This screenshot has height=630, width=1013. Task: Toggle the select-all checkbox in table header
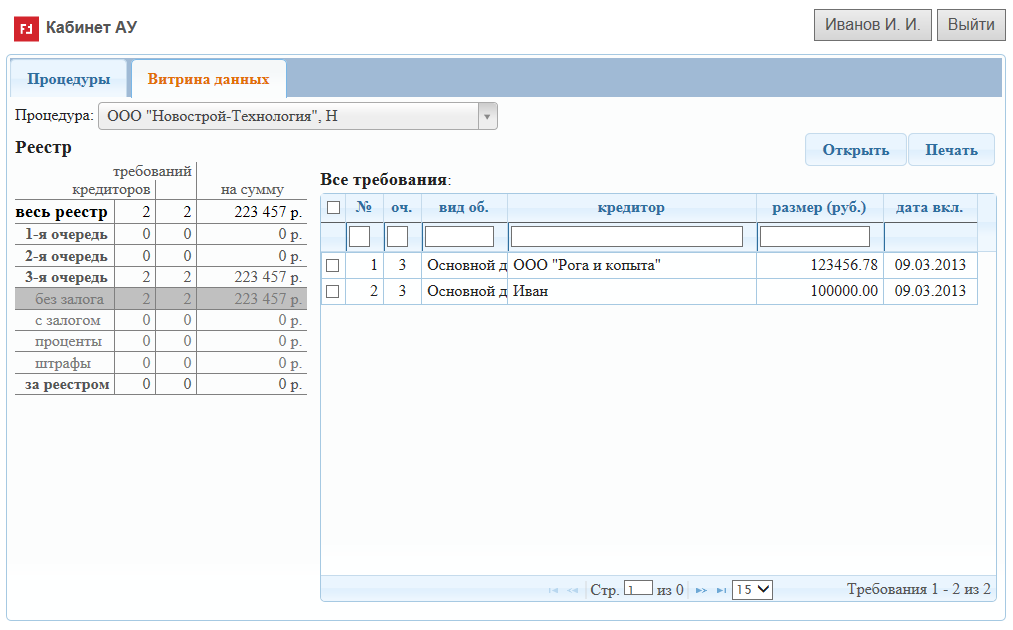(334, 208)
